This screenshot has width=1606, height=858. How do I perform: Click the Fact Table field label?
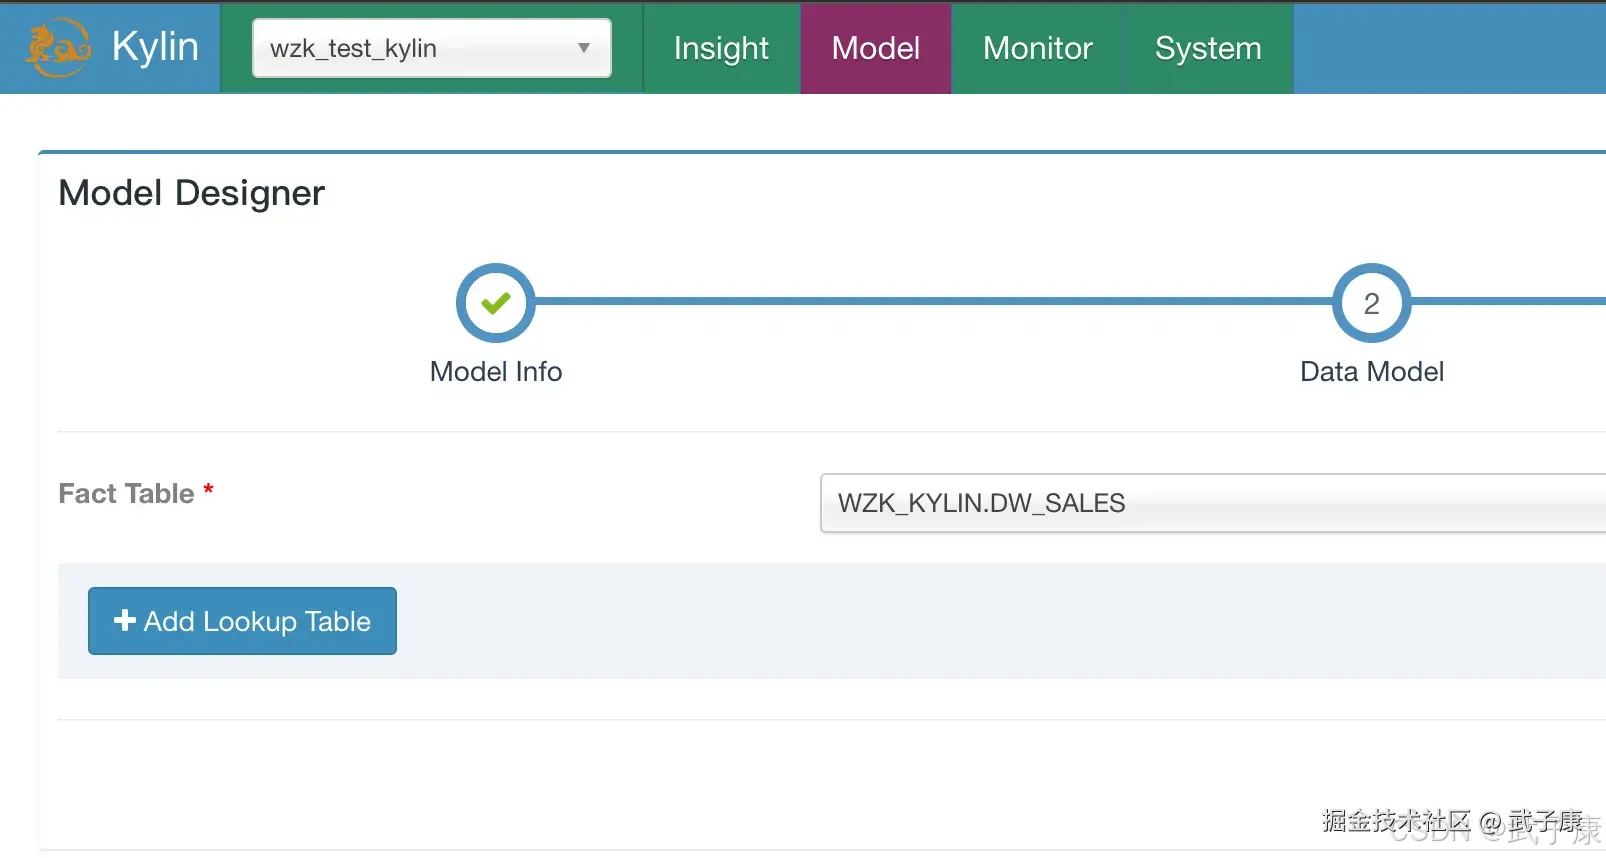126,494
